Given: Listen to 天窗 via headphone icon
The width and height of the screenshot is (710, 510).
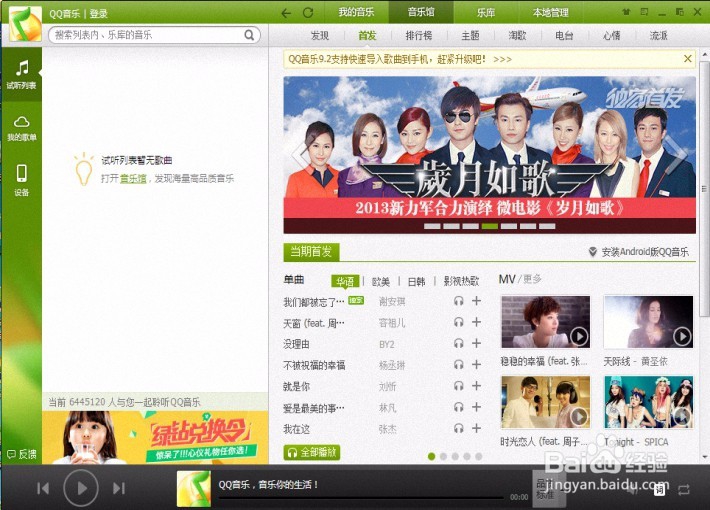Looking at the screenshot, I should click(459, 322).
